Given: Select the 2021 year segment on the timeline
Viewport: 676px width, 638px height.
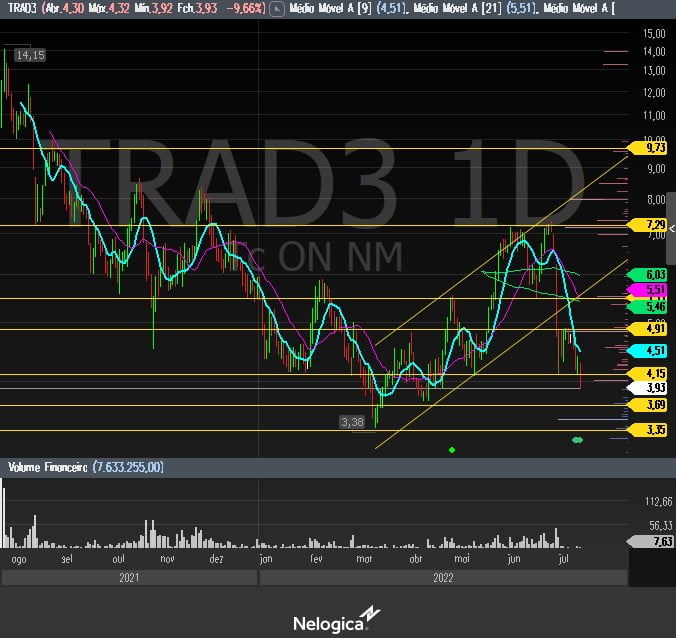Looking at the screenshot, I should click(128, 578).
